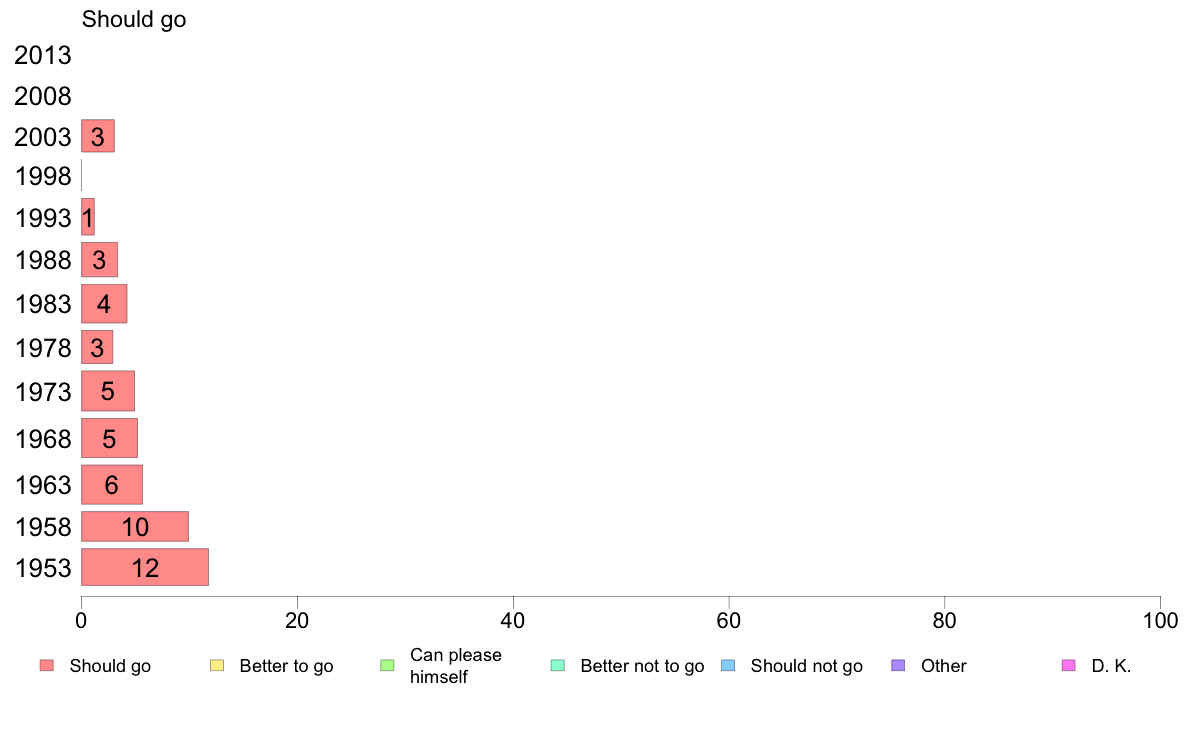The width and height of the screenshot is (1188, 736).
Task: Click the pink 'D. K.' legend swatch
Action: [1068, 666]
